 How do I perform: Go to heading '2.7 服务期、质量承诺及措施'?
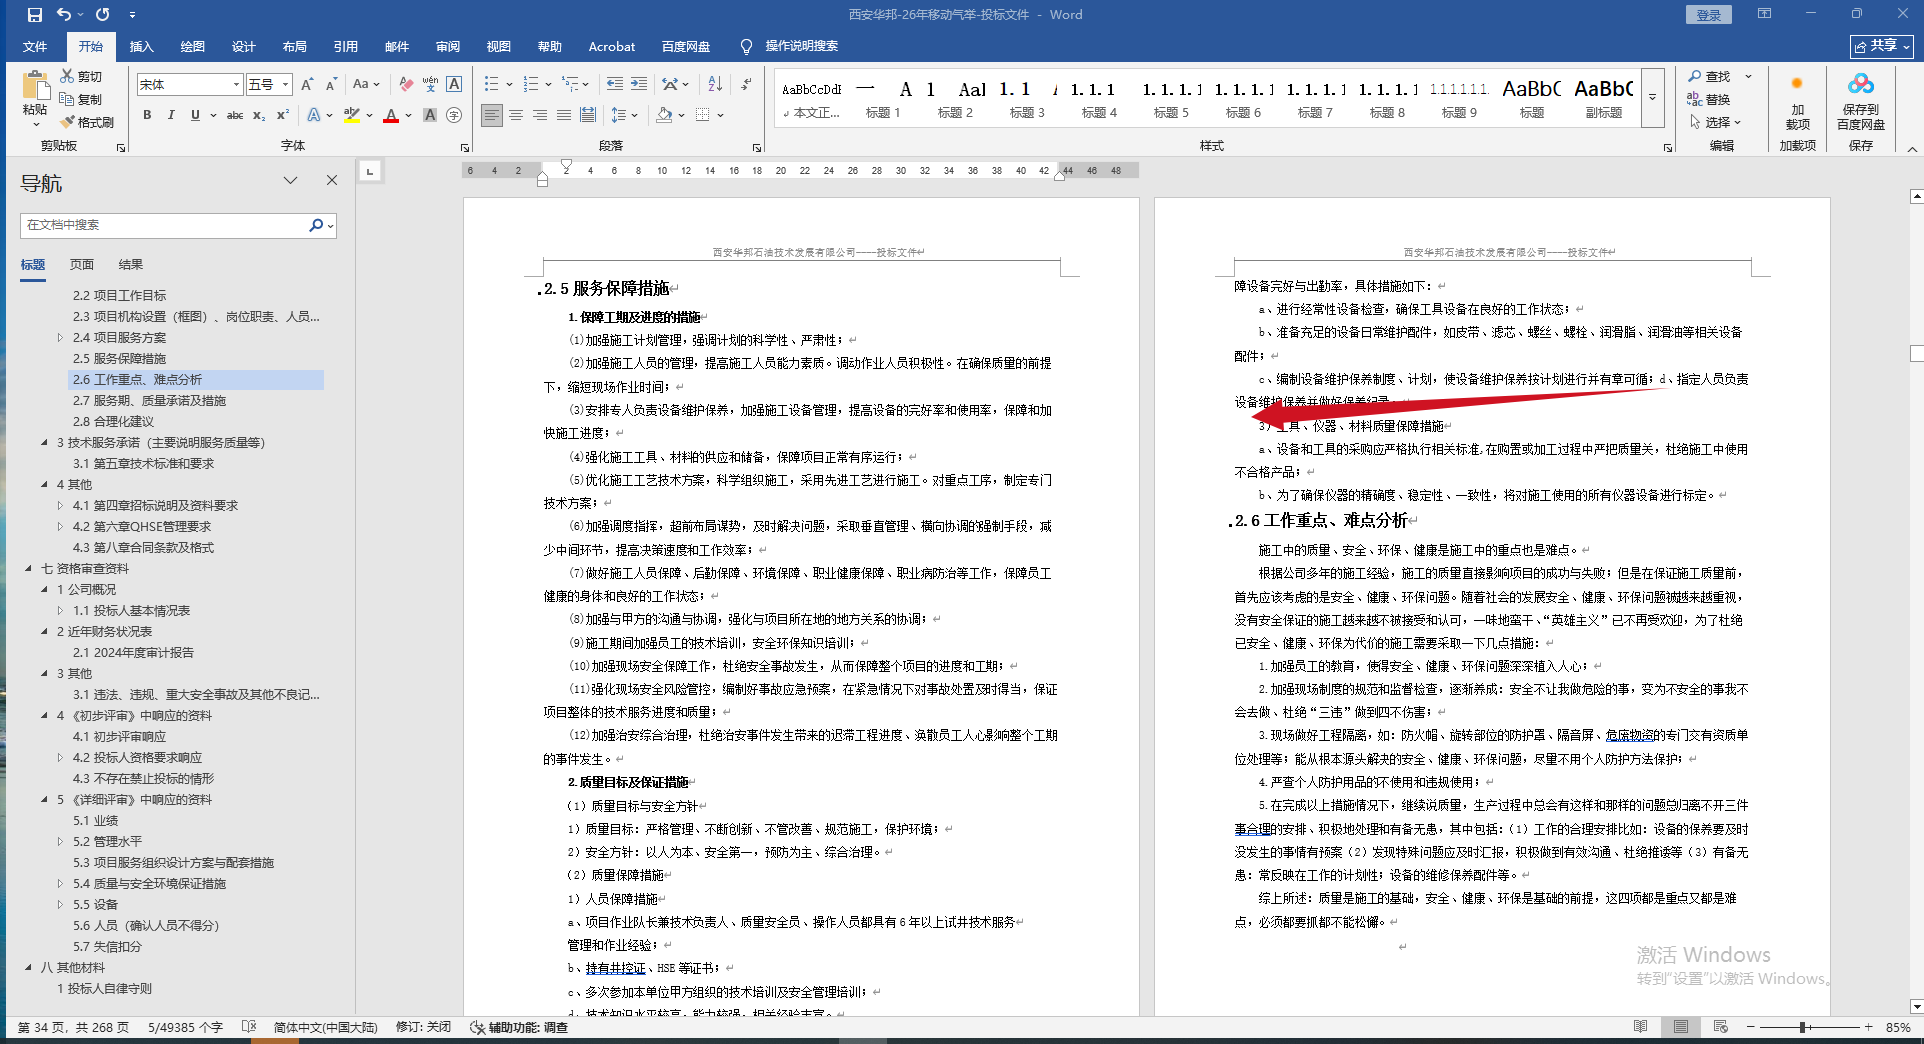coord(149,401)
